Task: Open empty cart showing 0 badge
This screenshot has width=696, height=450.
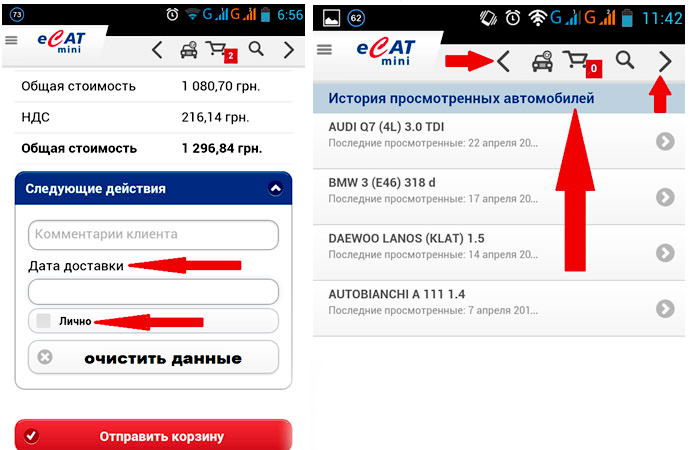Action: (582, 63)
